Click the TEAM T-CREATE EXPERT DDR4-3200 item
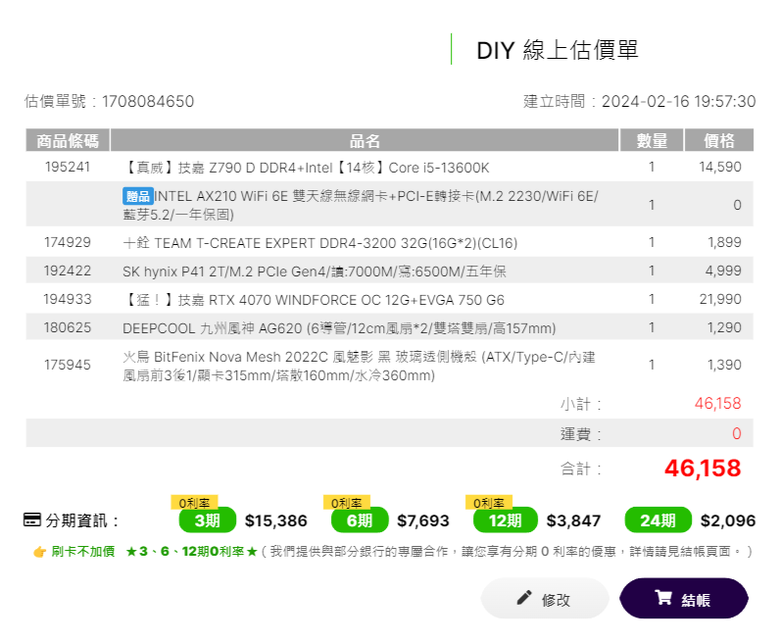The image size is (780, 642). click(x=320, y=243)
